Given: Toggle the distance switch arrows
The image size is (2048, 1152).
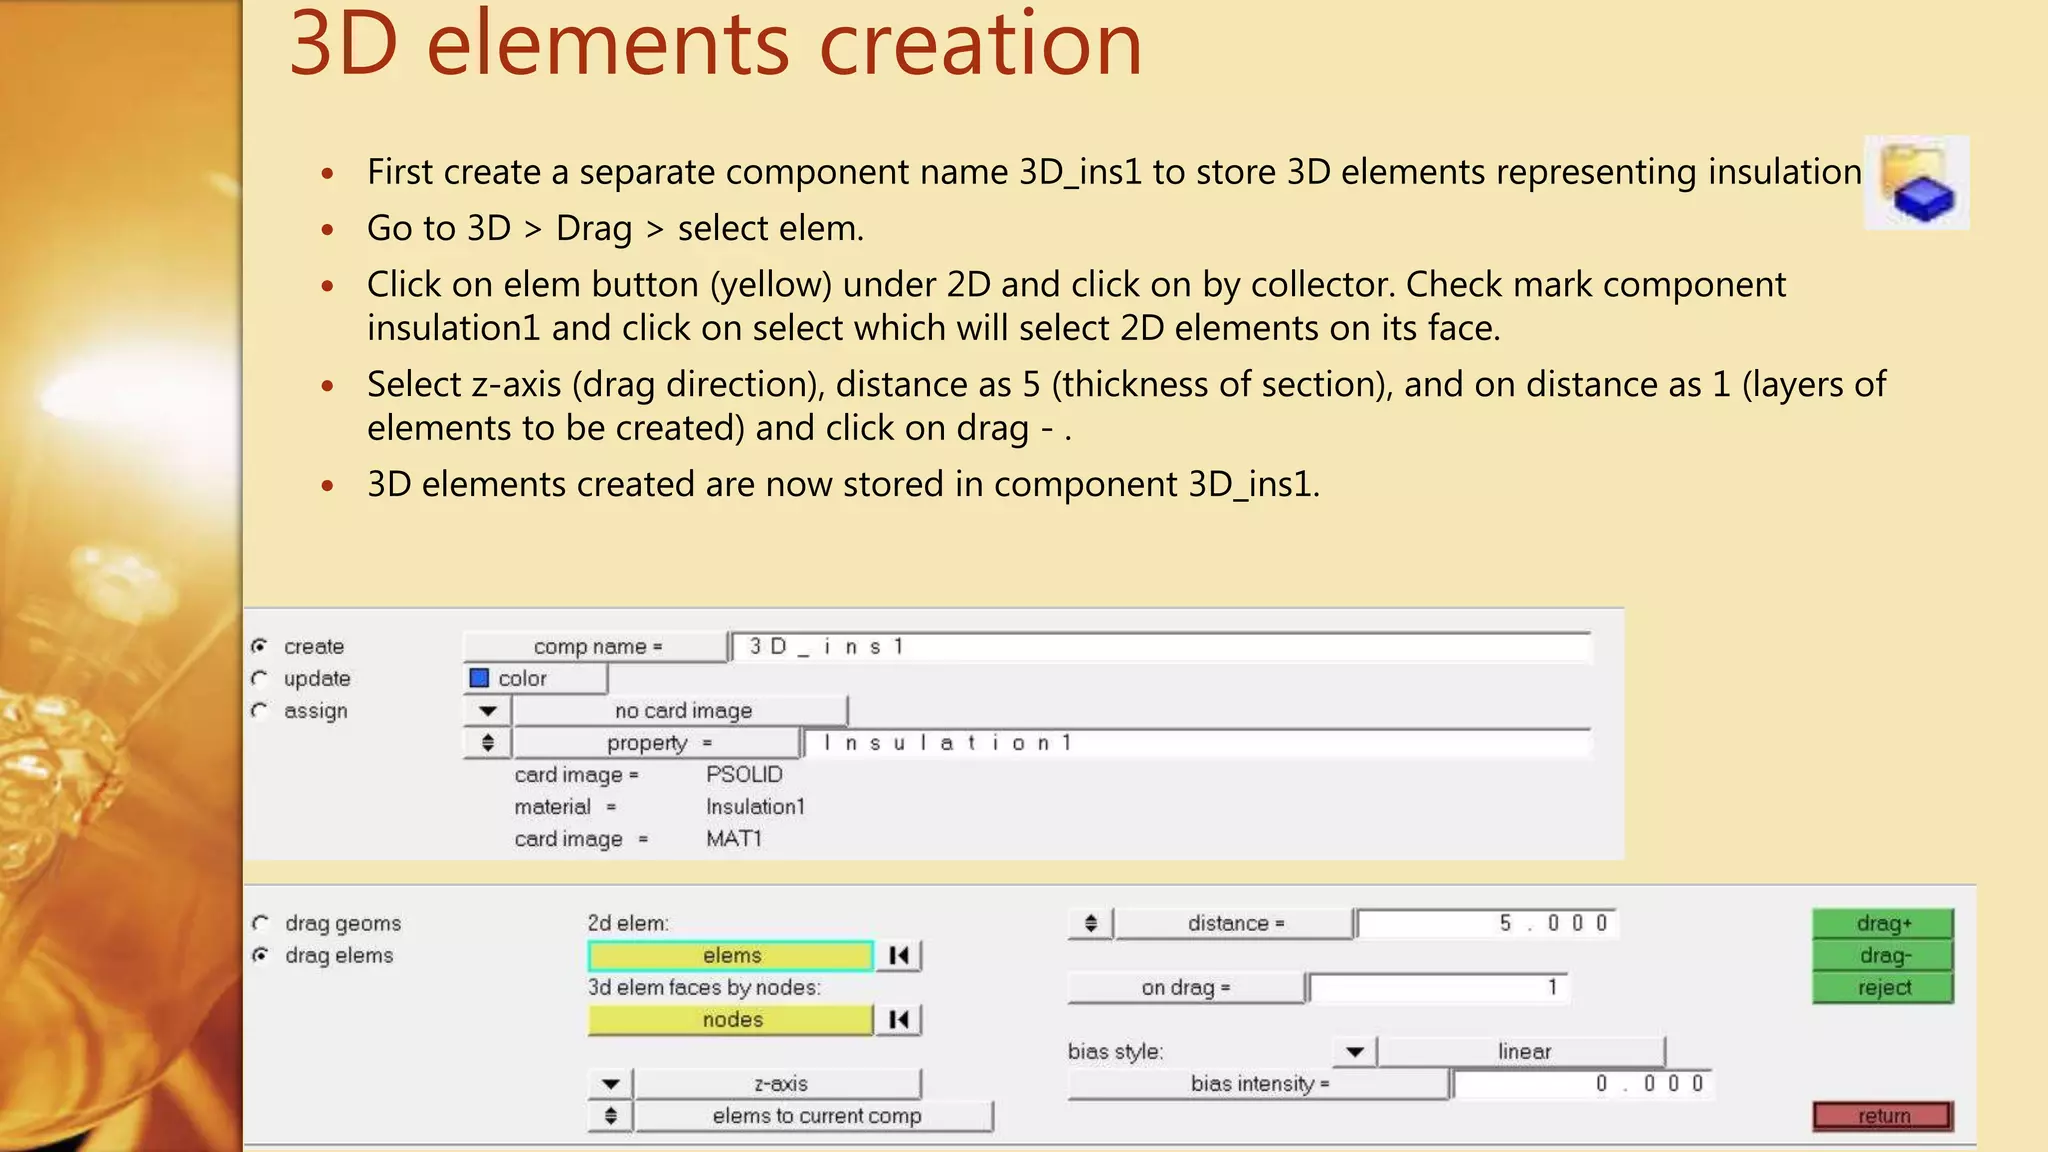Looking at the screenshot, I should pyautogui.click(x=1091, y=924).
